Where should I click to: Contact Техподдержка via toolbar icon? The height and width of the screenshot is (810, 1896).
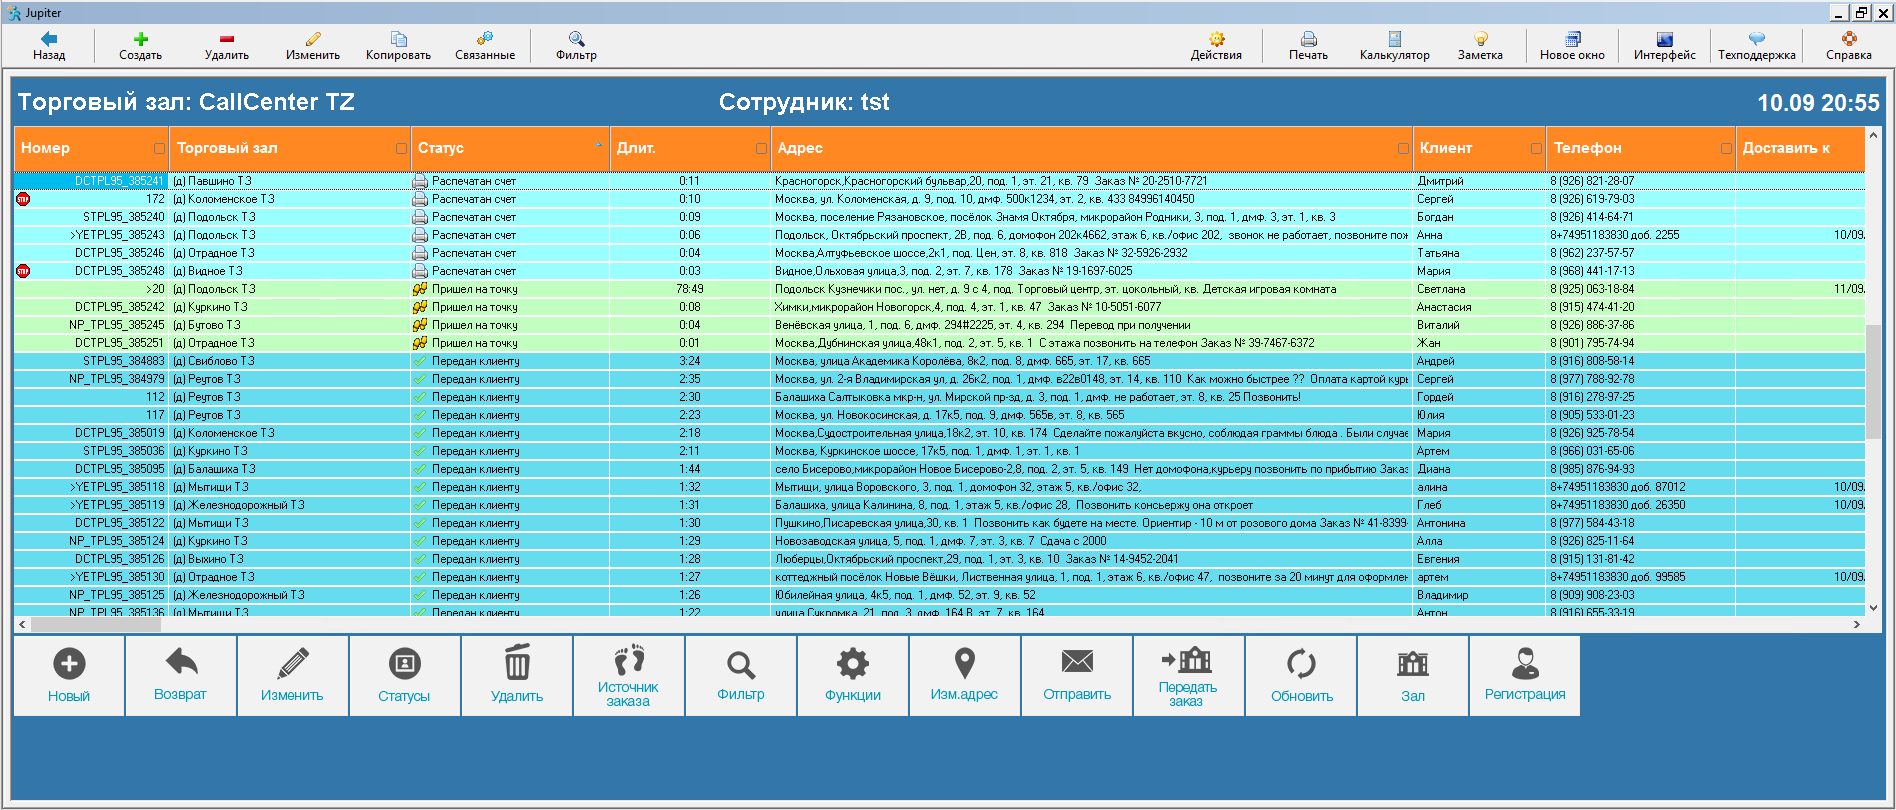[x=1756, y=39]
